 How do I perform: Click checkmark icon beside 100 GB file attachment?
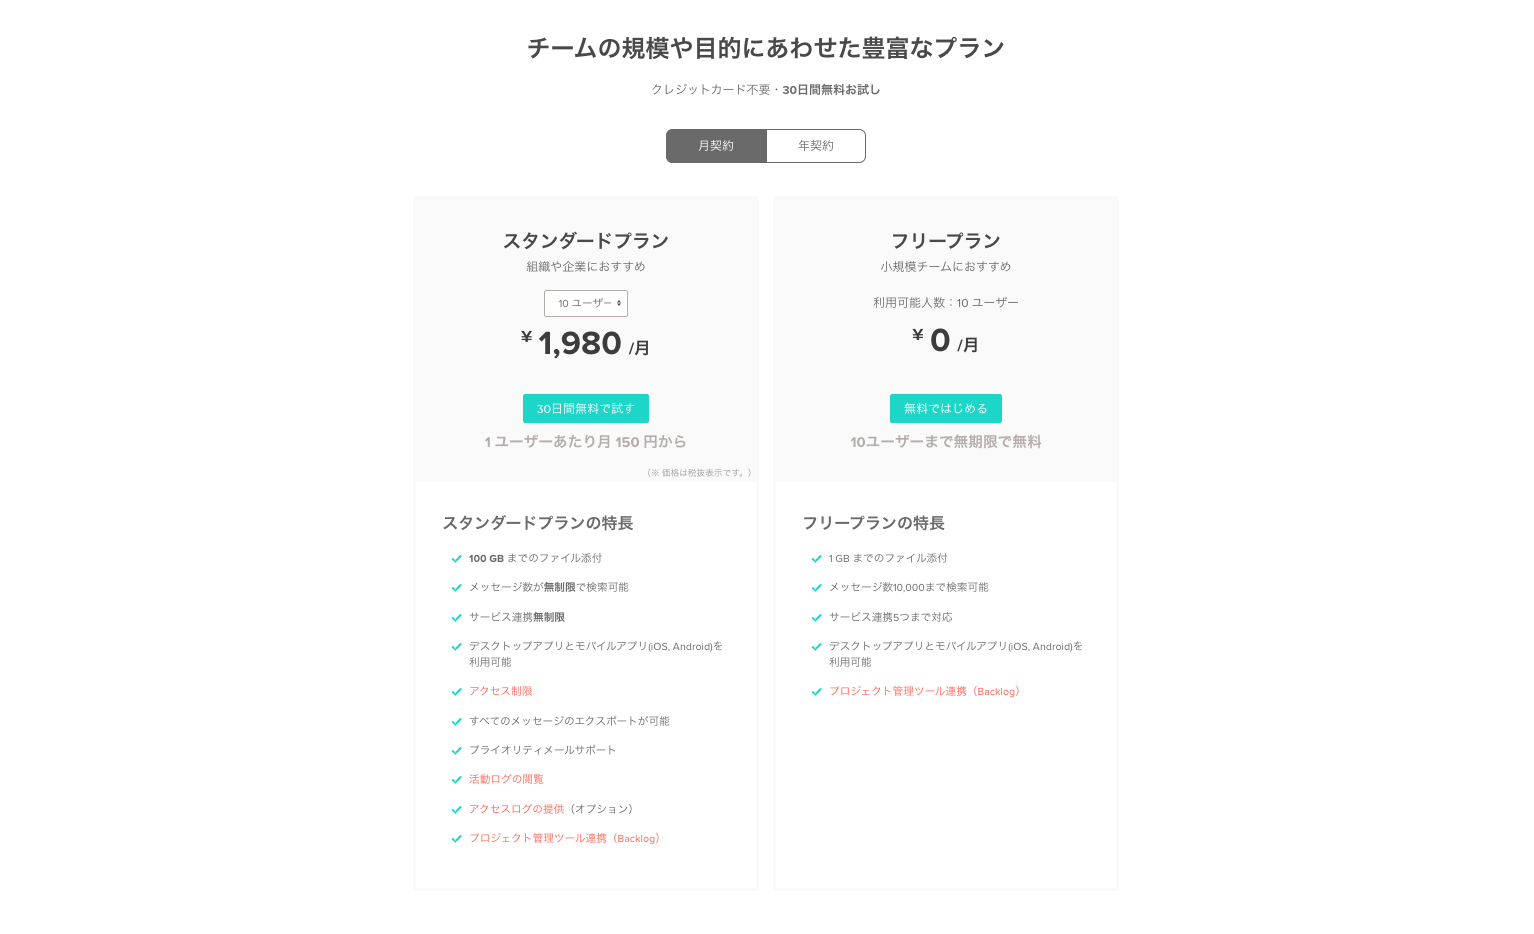[x=456, y=559]
